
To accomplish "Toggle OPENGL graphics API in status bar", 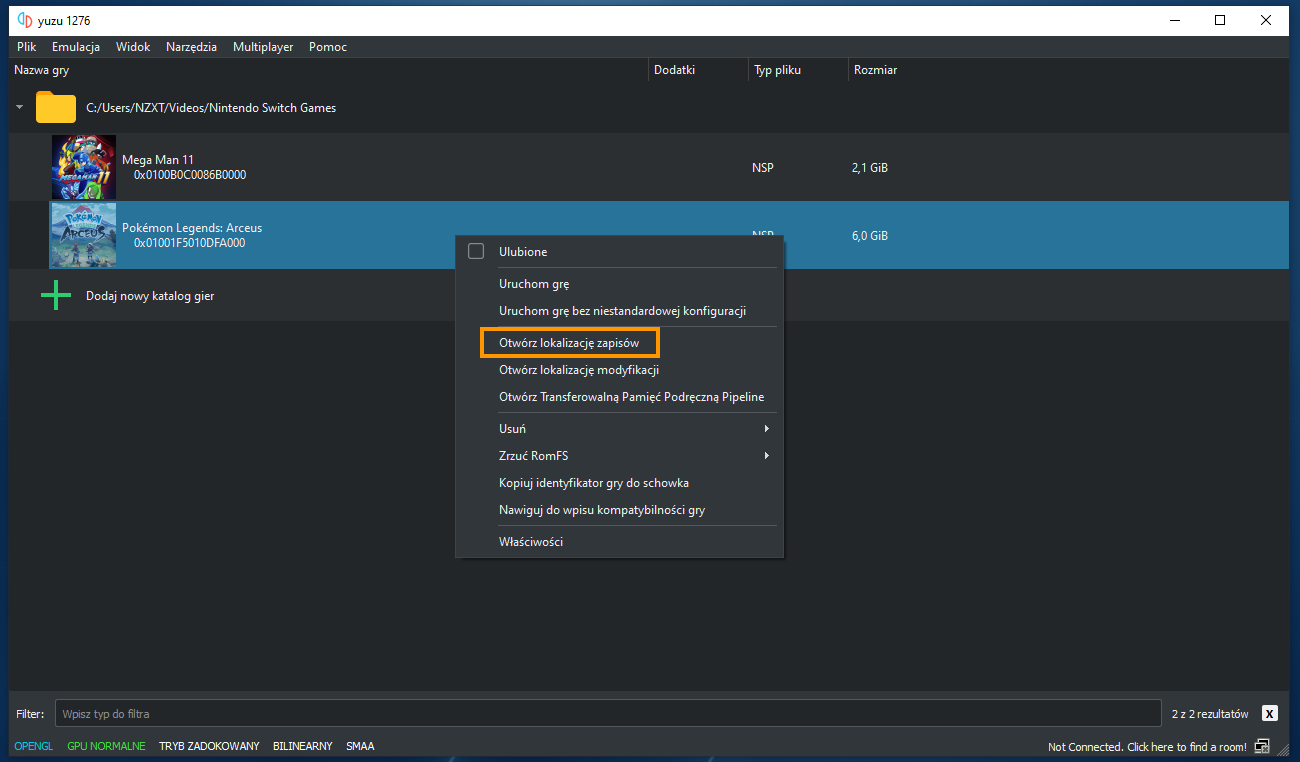I will coord(34,746).
